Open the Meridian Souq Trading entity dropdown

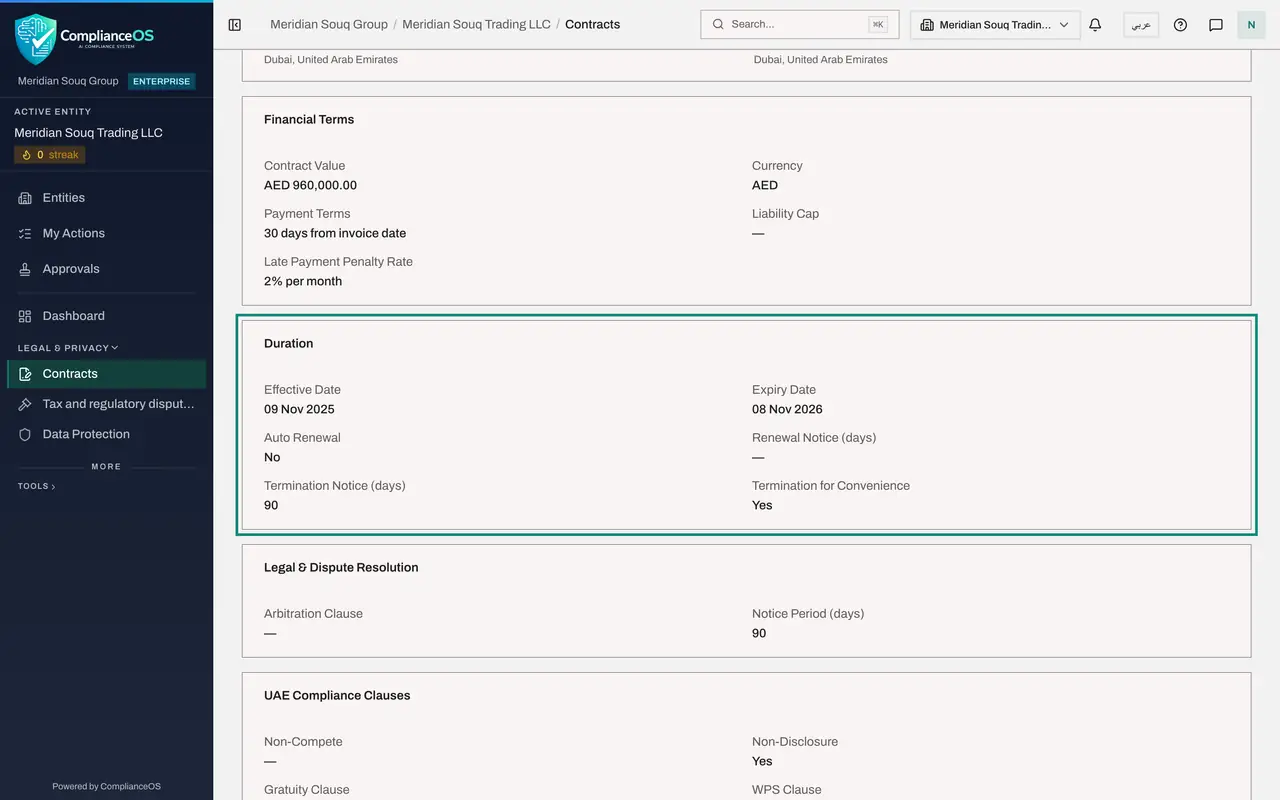click(995, 25)
